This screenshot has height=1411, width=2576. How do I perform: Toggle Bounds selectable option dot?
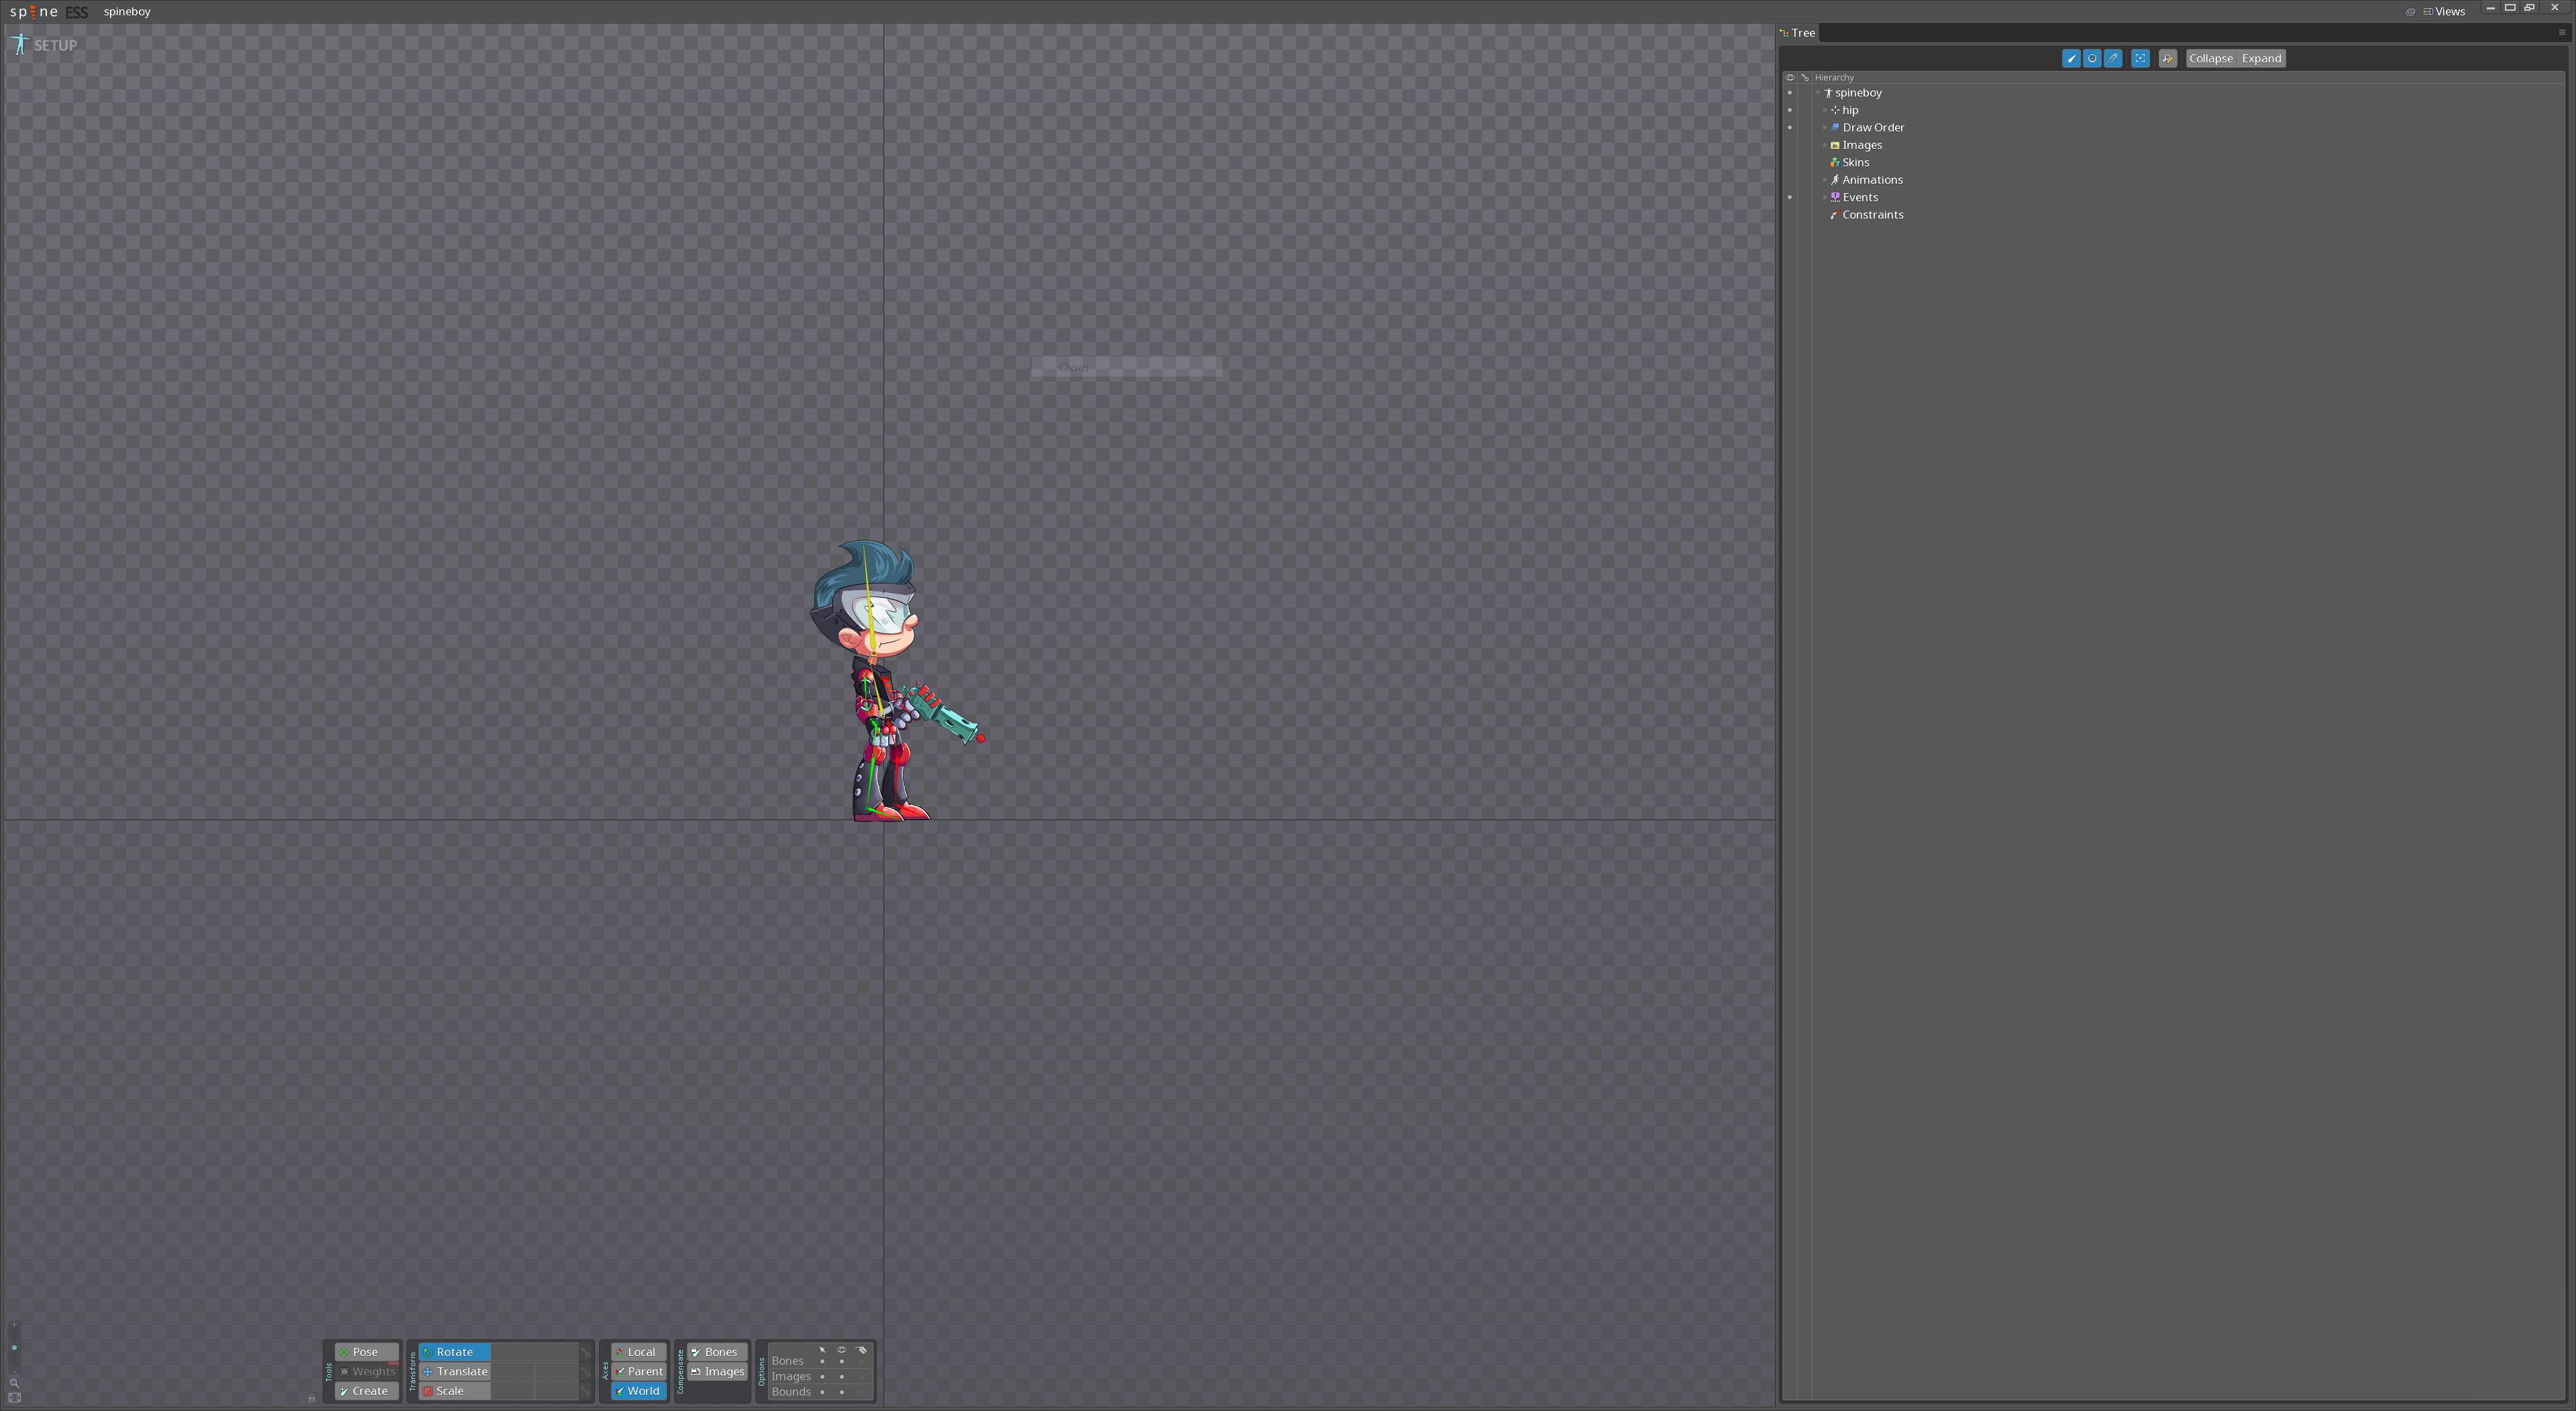pos(822,1391)
